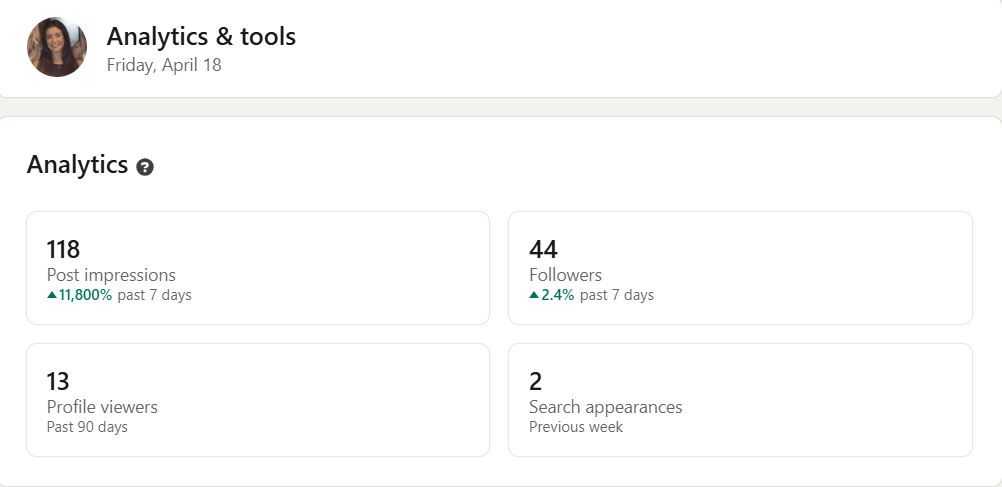The height and width of the screenshot is (487, 1002).
Task: Click the Analytics & tools page title
Action: click(x=201, y=37)
